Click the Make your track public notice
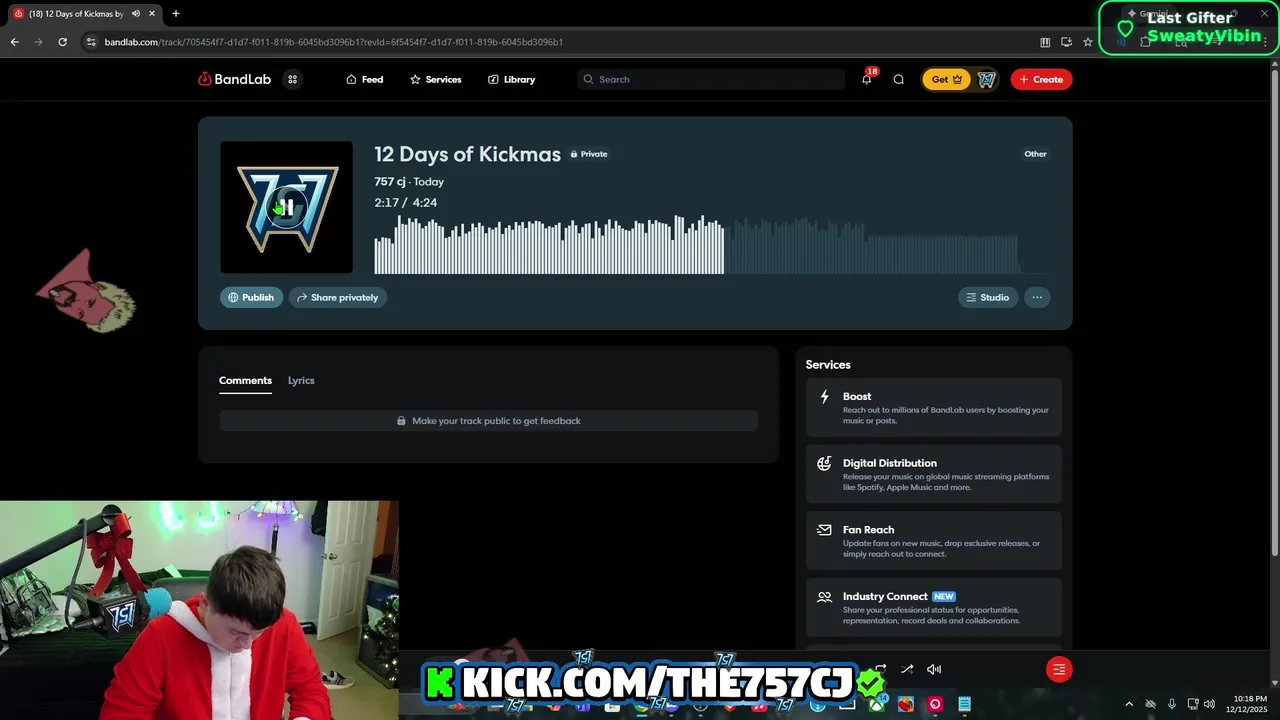 (488, 421)
